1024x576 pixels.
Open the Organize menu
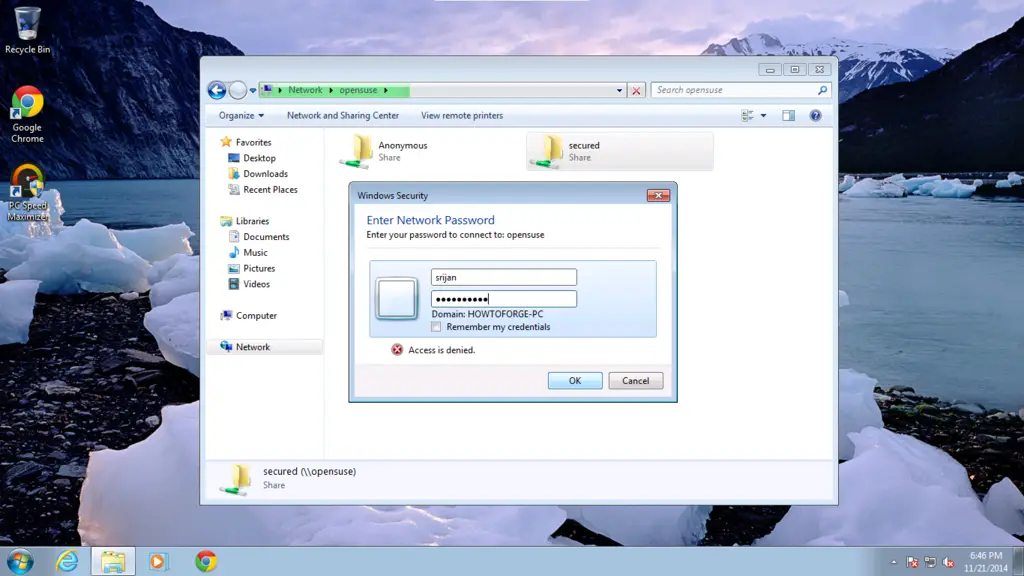tap(241, 116)
